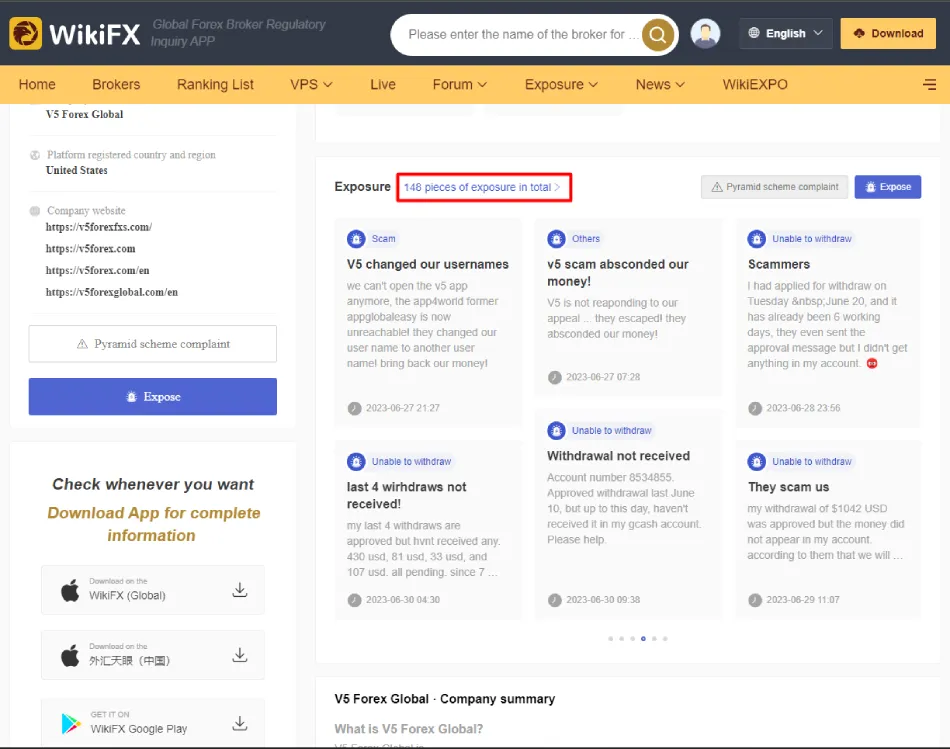Open the English language dropdown

[785, 33]
